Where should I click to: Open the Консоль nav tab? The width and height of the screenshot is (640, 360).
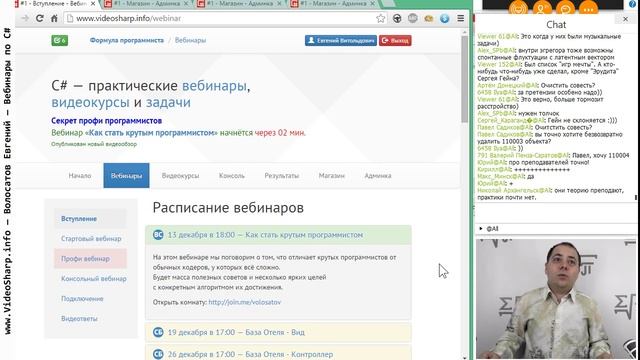pos(232,176)
